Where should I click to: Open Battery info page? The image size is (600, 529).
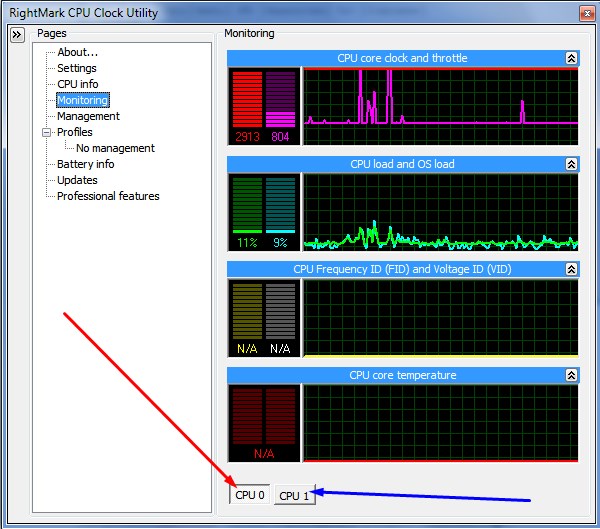coord(85,164)
